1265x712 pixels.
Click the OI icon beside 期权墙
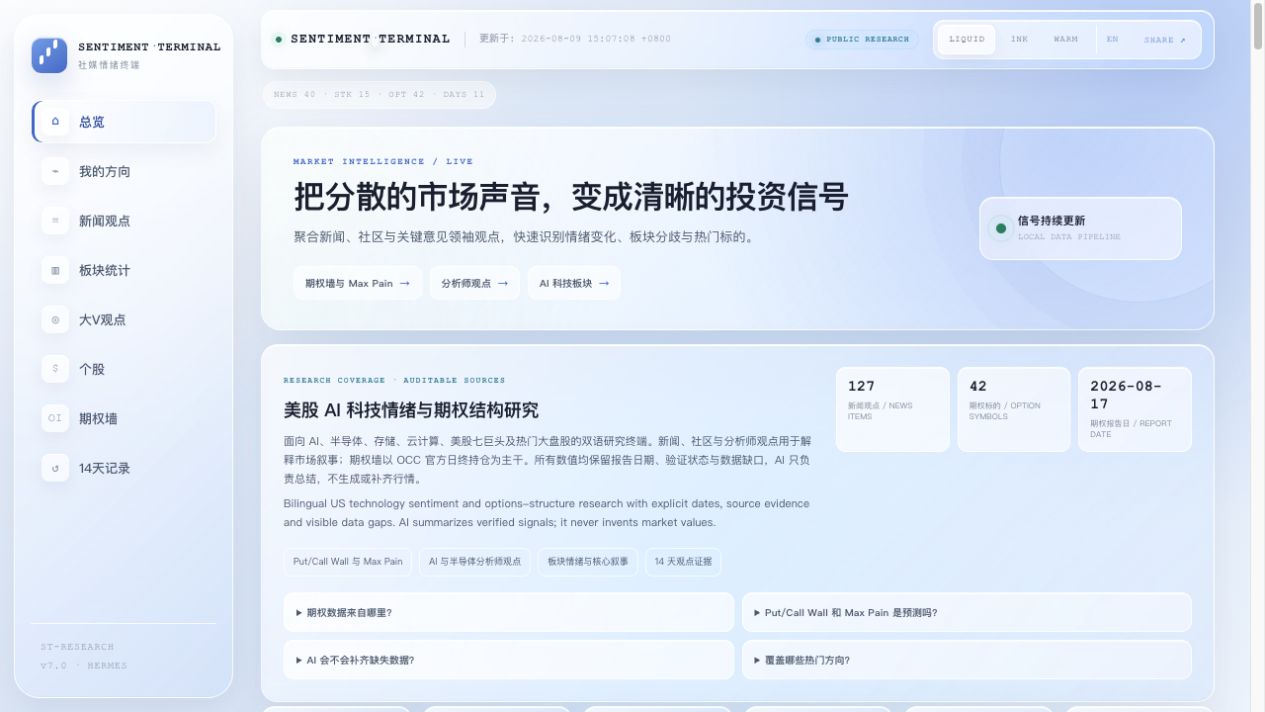[x=55, y=418]
